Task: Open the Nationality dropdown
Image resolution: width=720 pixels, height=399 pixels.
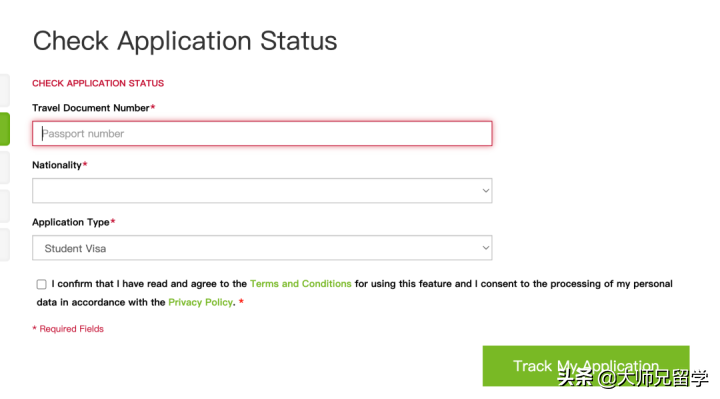Action: point(262,191)
